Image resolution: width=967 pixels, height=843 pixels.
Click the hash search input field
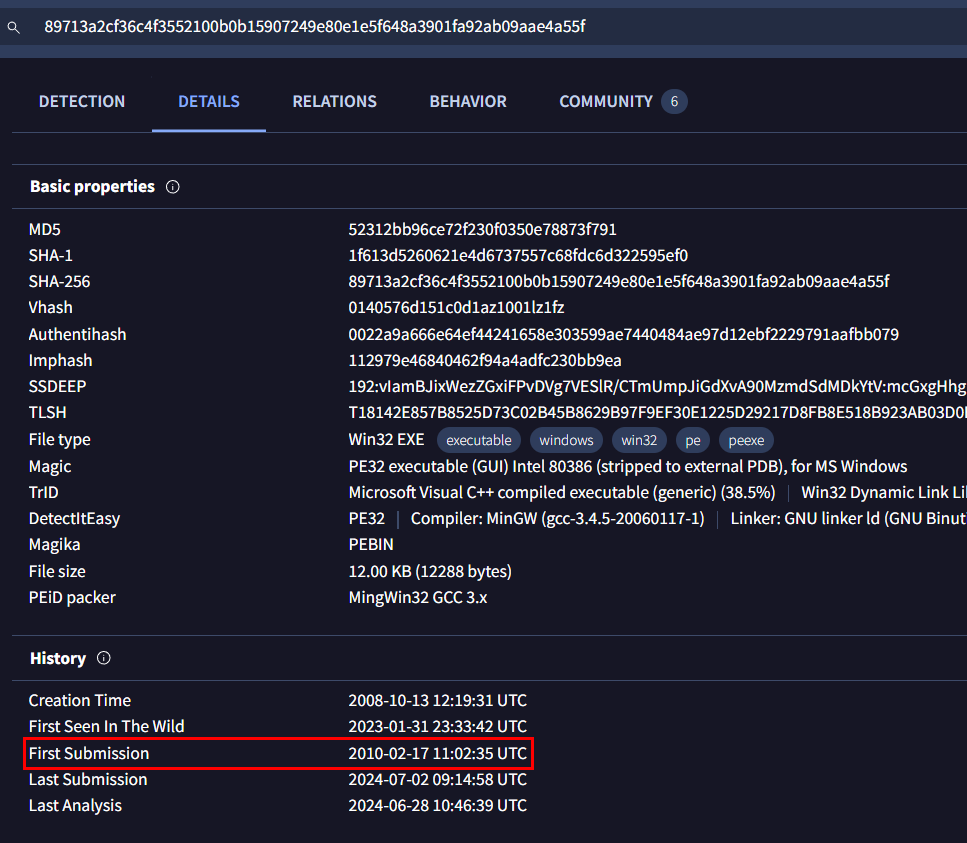pyautogui.click(x=493, y=27)
